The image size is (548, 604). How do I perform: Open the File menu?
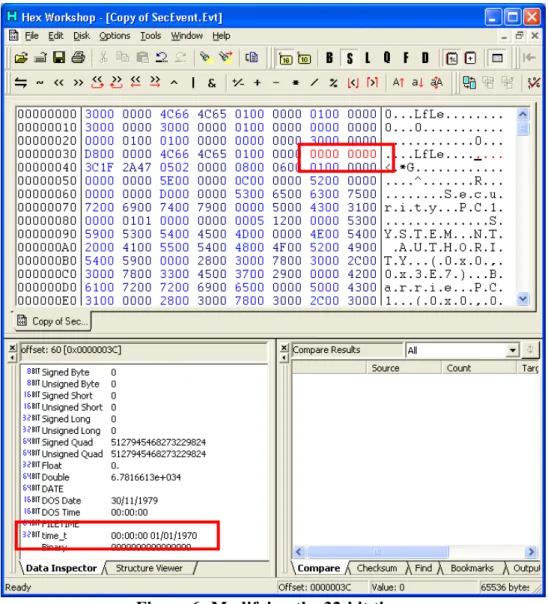[x=32, y=36]
